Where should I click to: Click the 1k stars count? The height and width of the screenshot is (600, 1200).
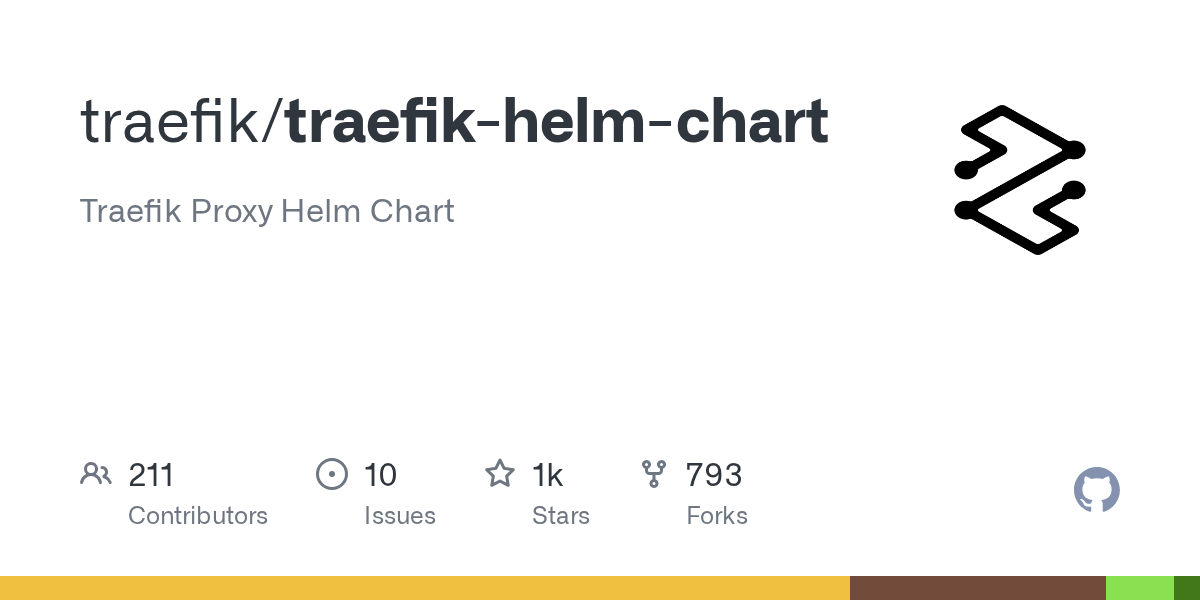(547, 474)
